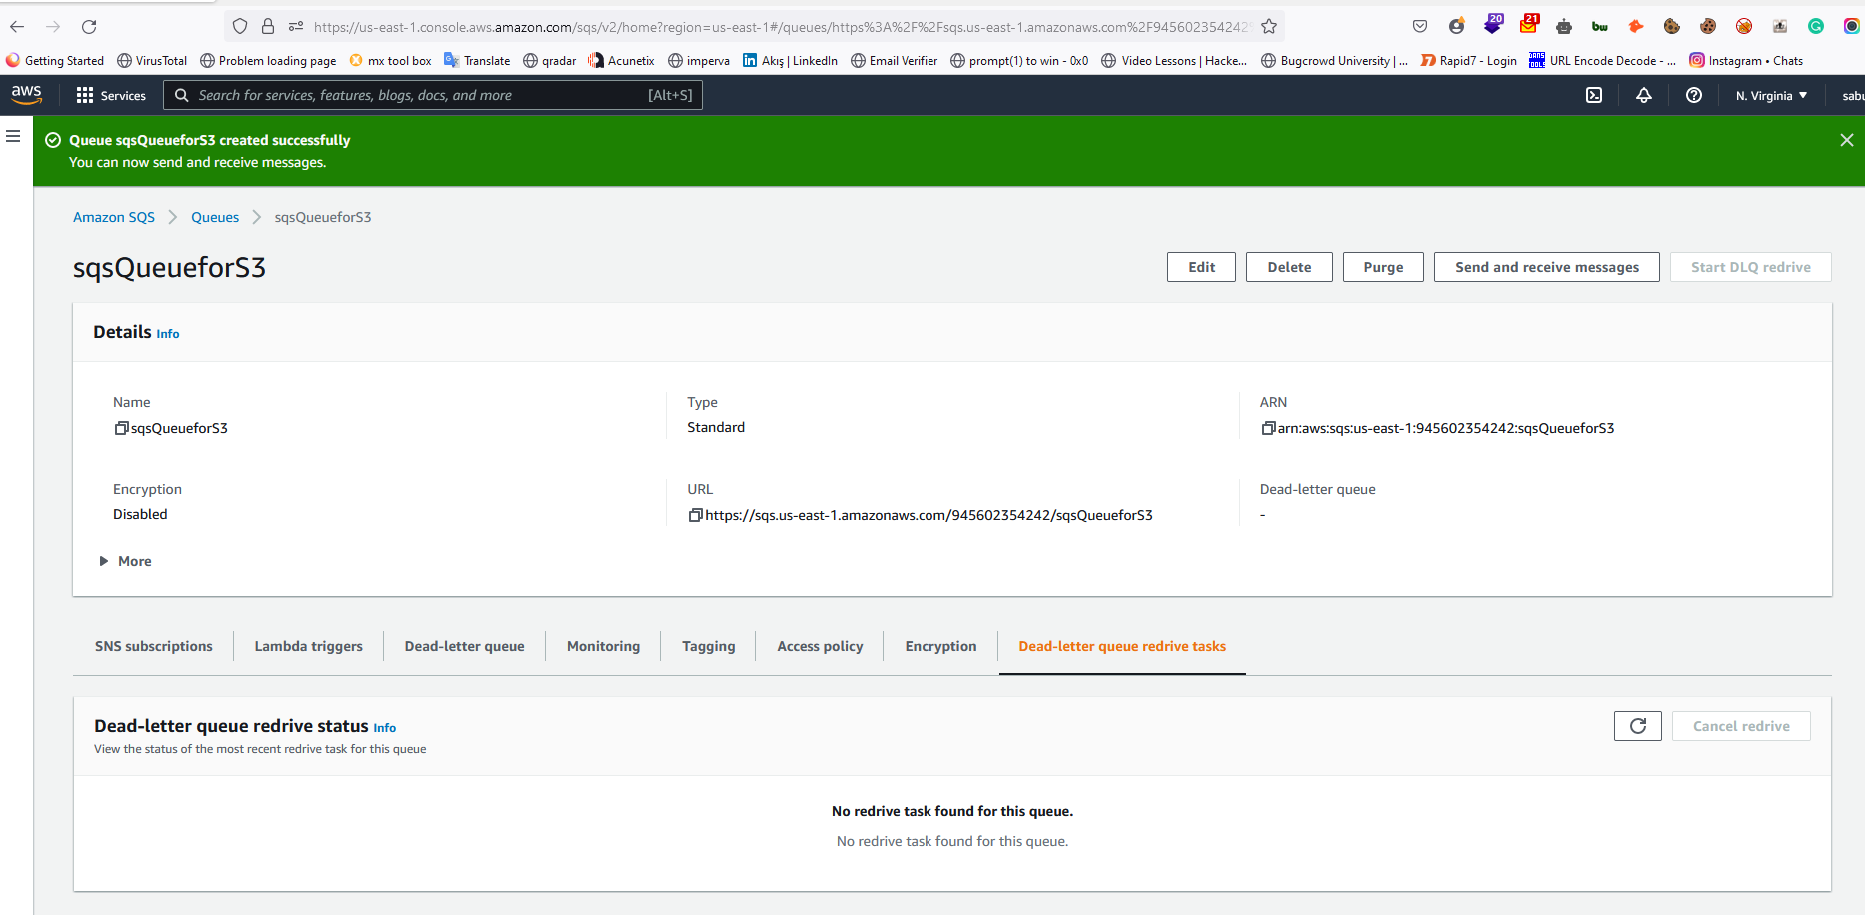Click the Cancel redrive button

(1741, 726)
